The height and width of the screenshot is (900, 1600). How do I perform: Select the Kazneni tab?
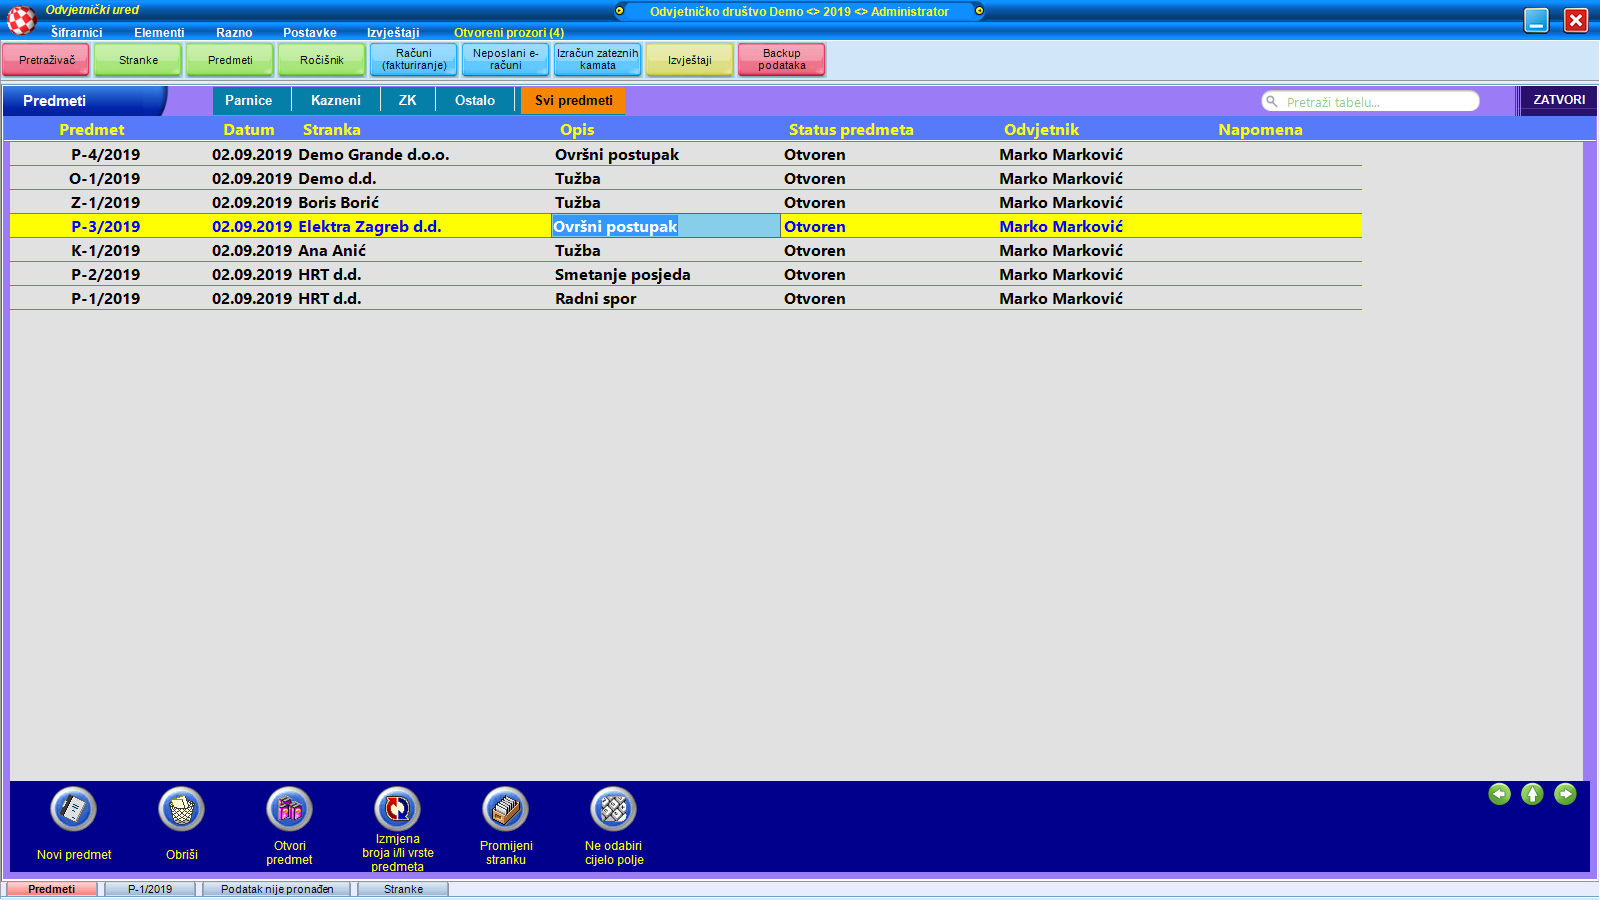click(335, 101)
